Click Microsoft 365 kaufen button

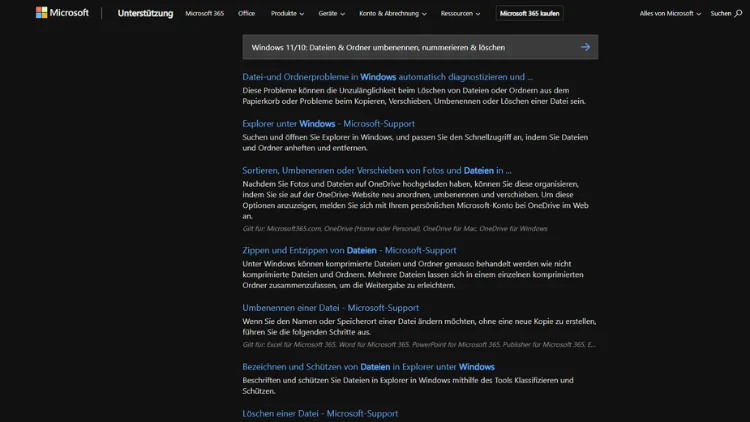529,13
